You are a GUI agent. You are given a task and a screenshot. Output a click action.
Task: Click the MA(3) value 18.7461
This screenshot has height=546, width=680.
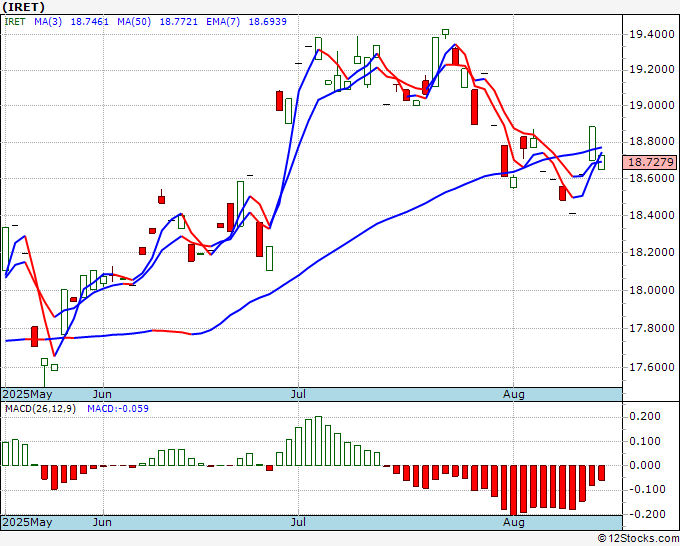click(x=89, y=22)
